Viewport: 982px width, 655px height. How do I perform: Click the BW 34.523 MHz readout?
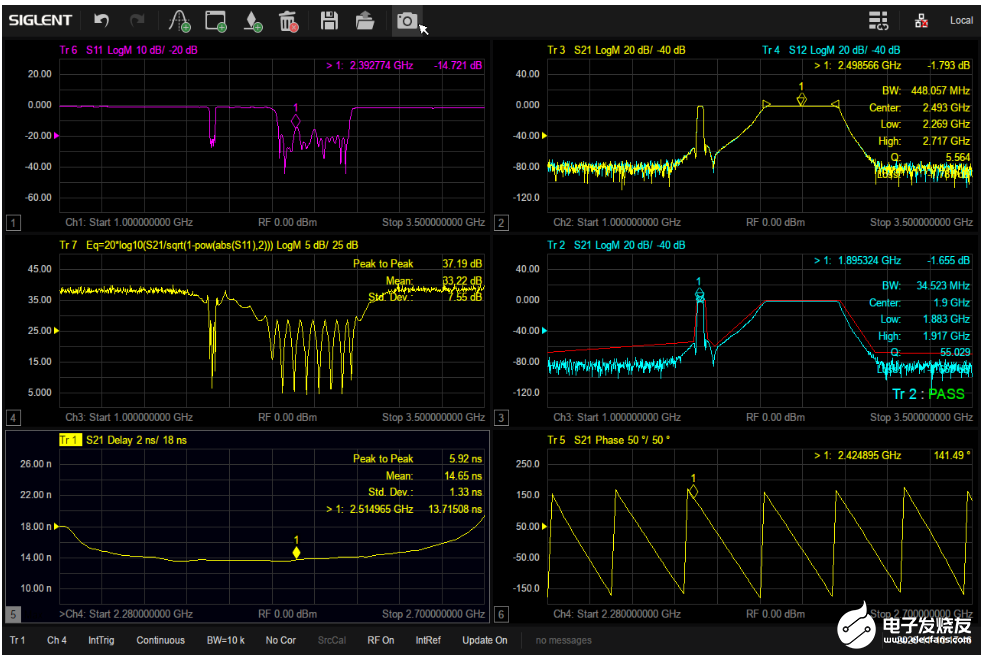[x=926, y=286]
